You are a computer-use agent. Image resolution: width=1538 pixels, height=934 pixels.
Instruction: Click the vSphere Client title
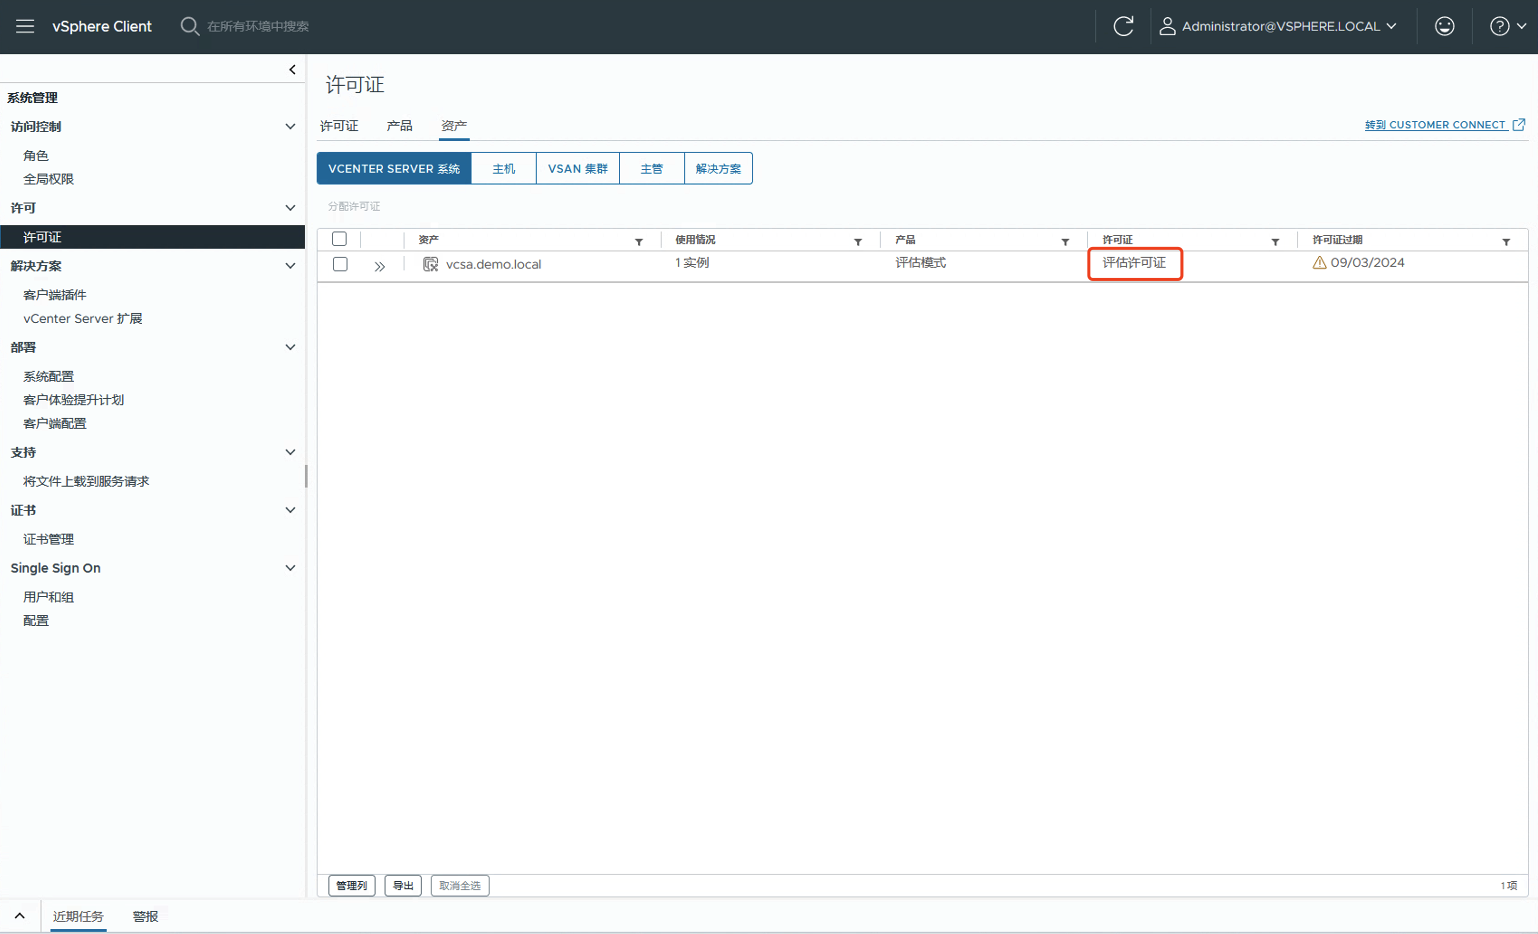pyautogui.click(x=102, y=26)
